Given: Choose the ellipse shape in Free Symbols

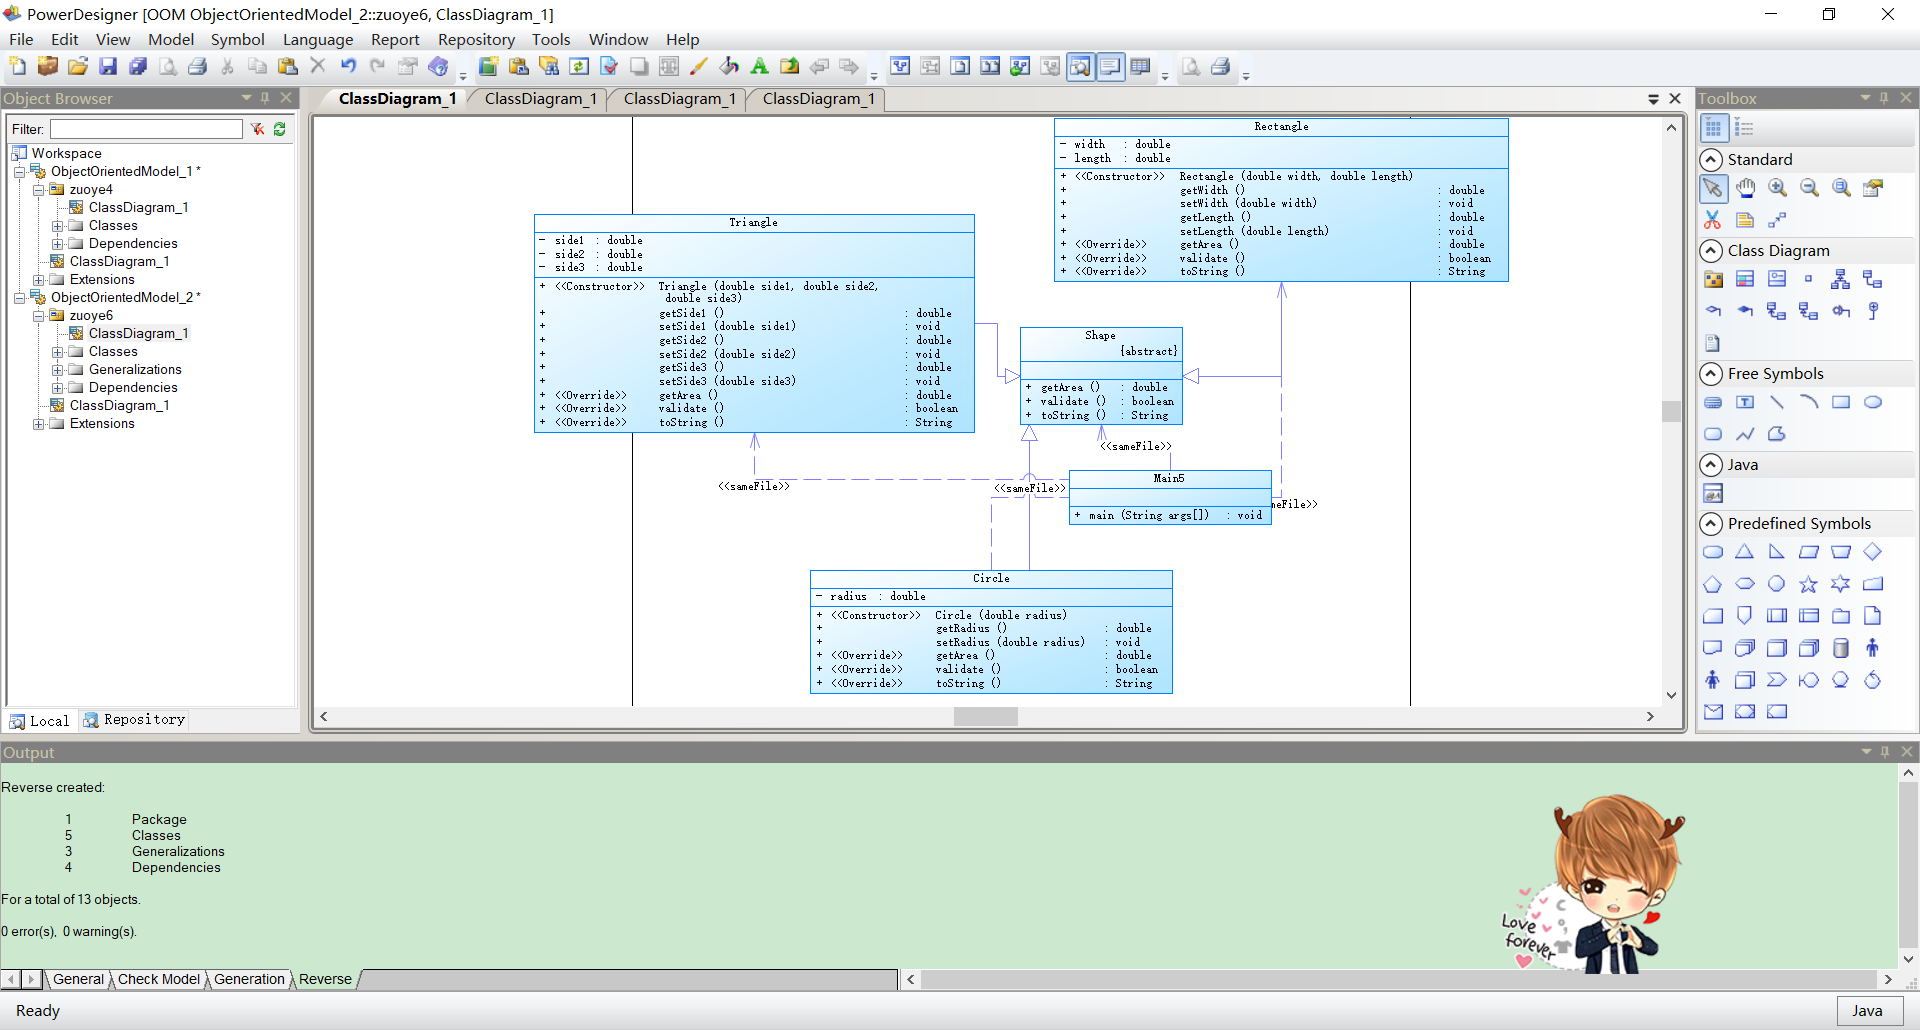Looking at the screenshot, I should (1873, 402).
